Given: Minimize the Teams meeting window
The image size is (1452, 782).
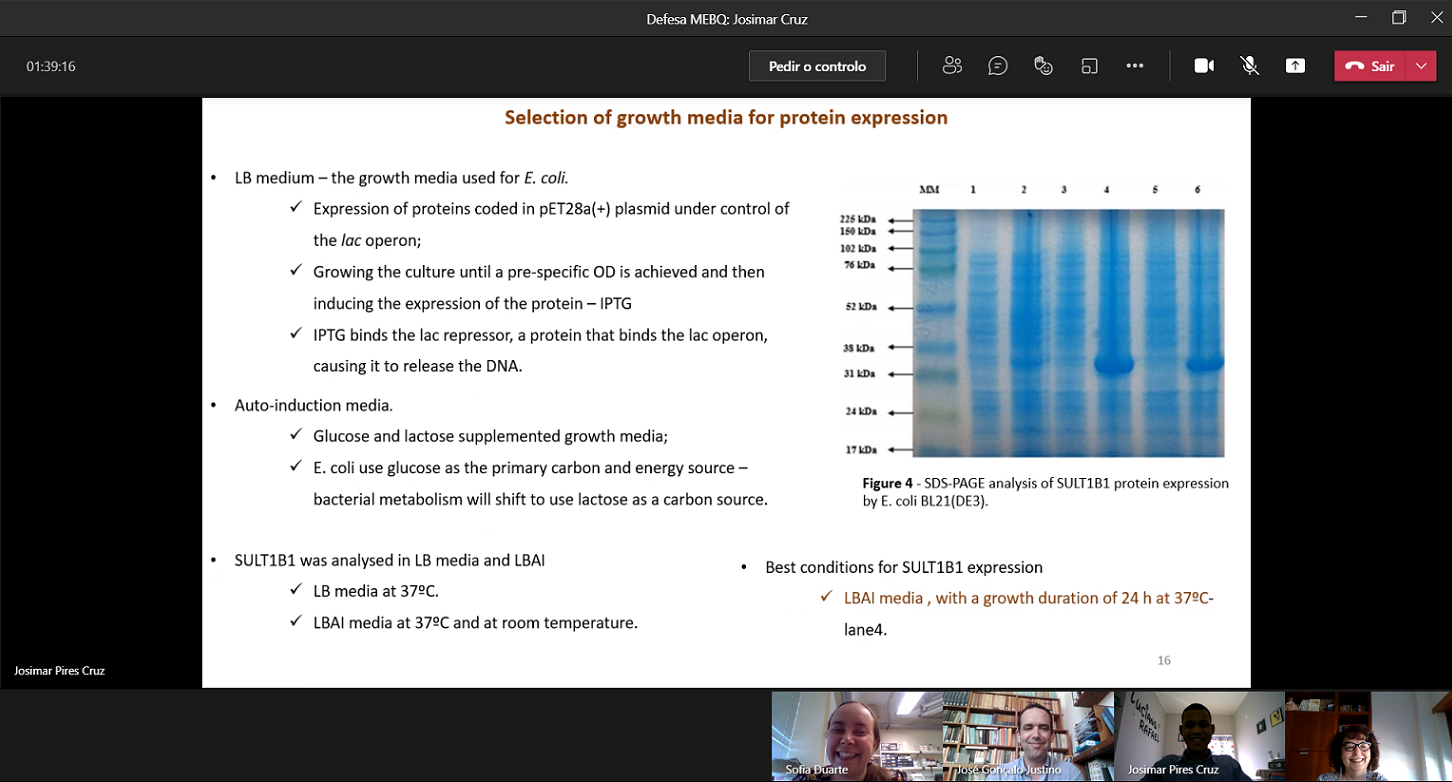Looking at the screenshot, I should 1361,18.
